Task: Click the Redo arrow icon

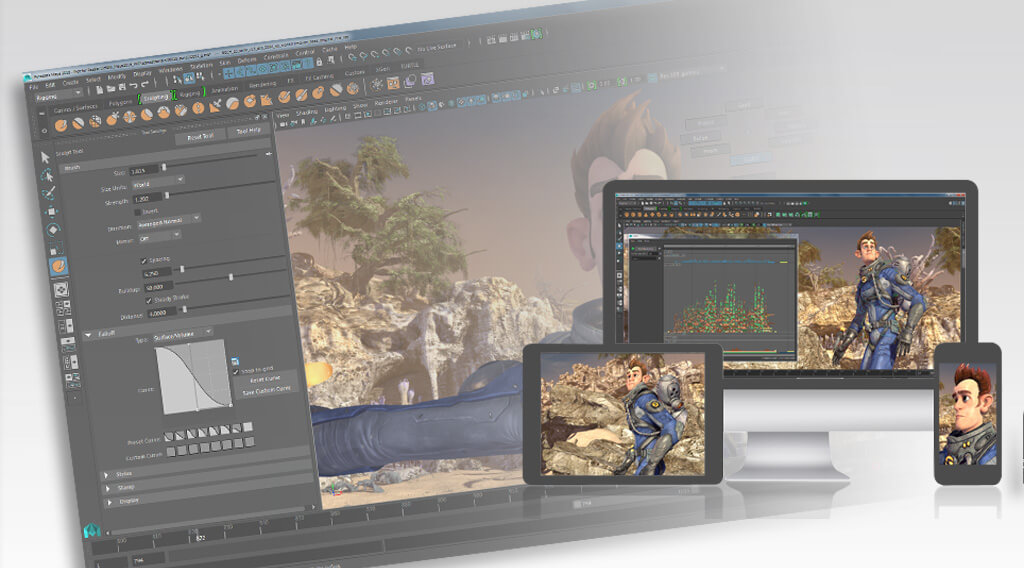Action: [144, 84]
